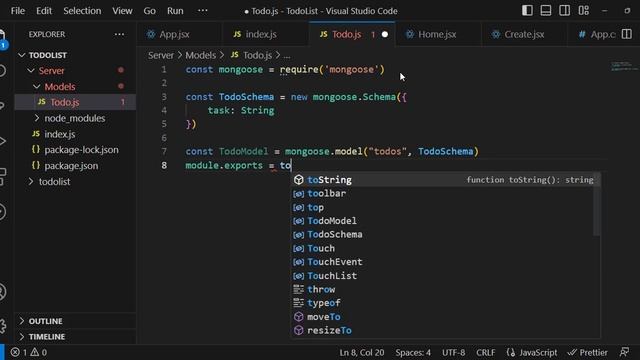Viewport: 640px width, 360px height.
Task: Change encoding via UTF-8 status item
Action: click(x=453, y=352)
